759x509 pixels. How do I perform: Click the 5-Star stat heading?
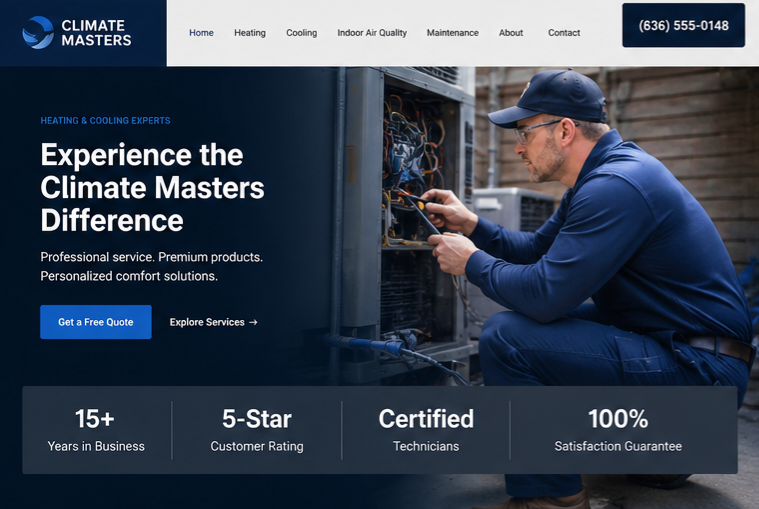[257, 419]
